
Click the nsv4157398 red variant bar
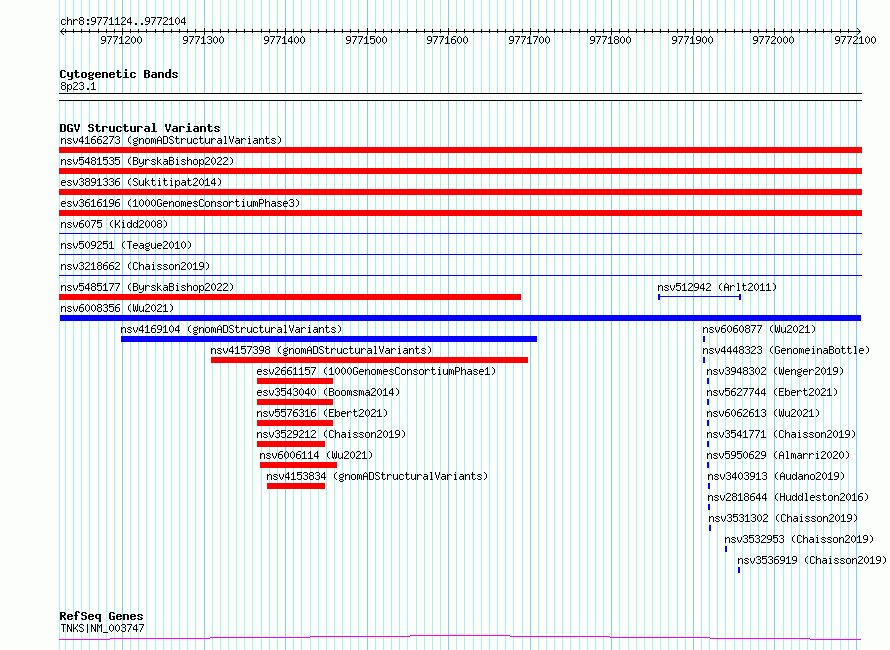coord(370,360)
